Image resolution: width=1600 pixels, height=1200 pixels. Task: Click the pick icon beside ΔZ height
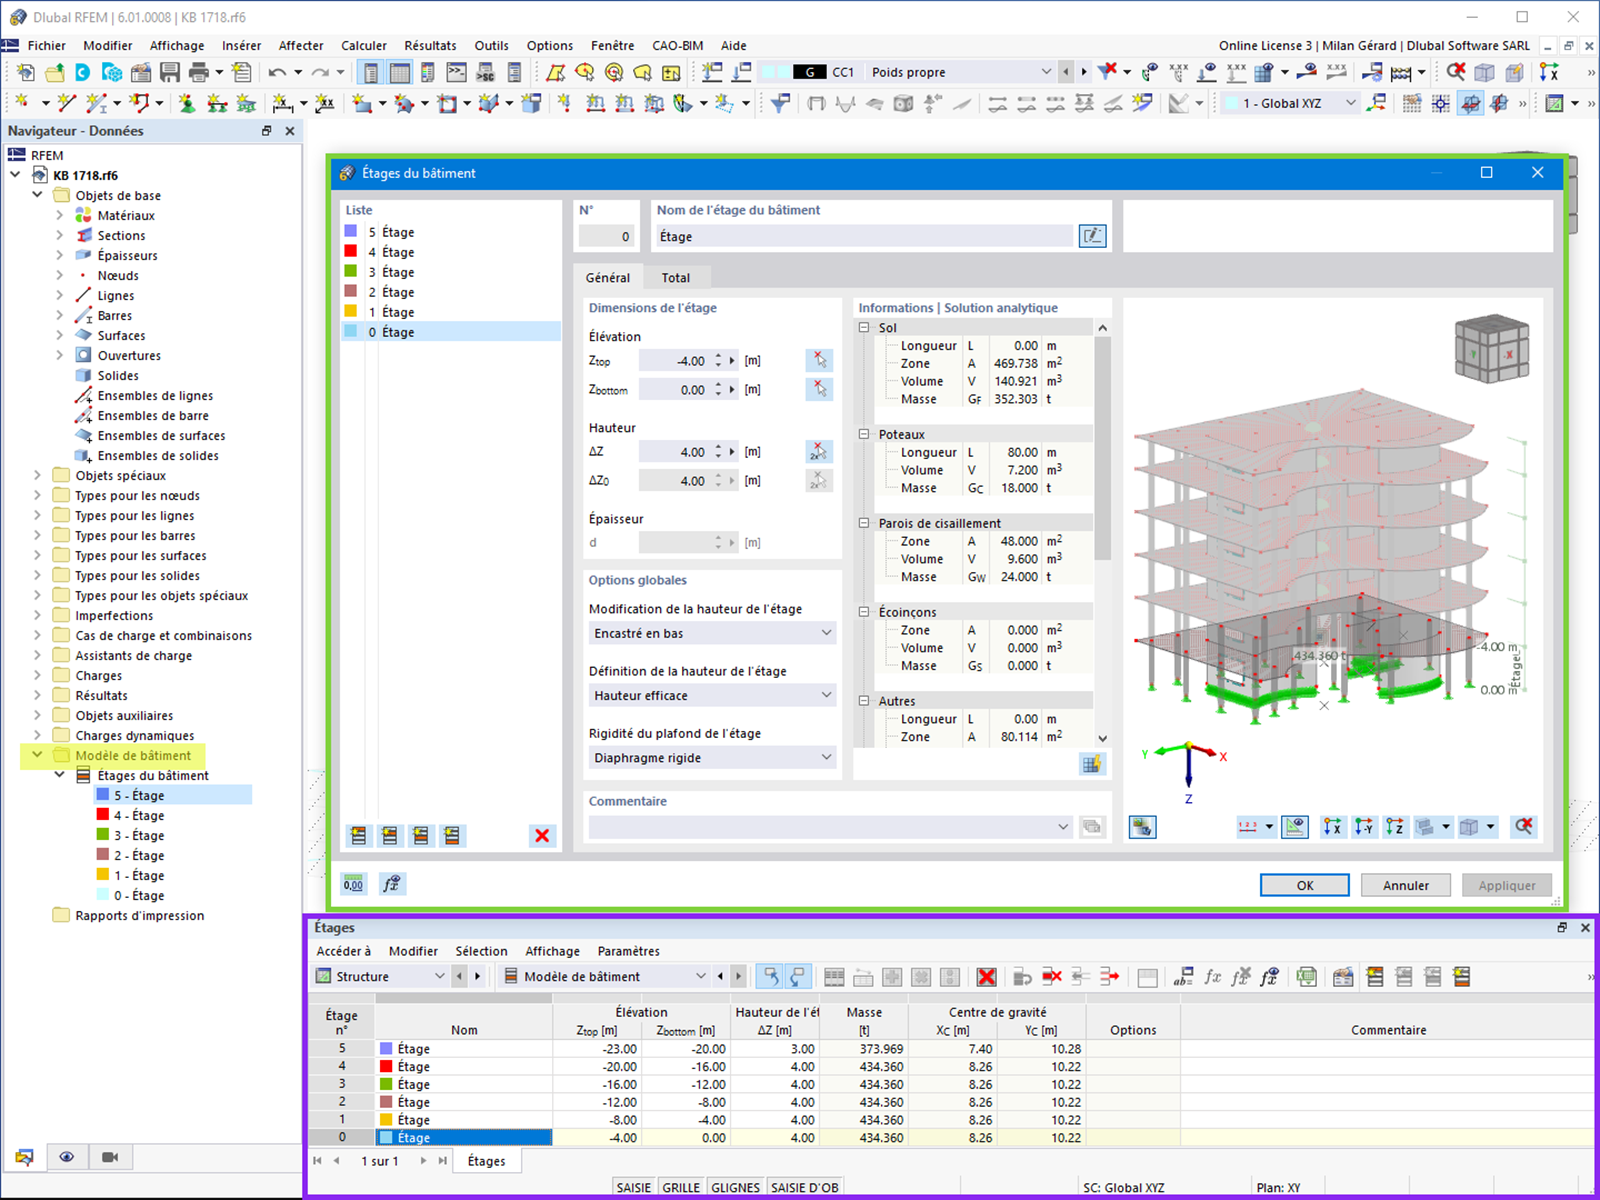(x=819, y=452)
